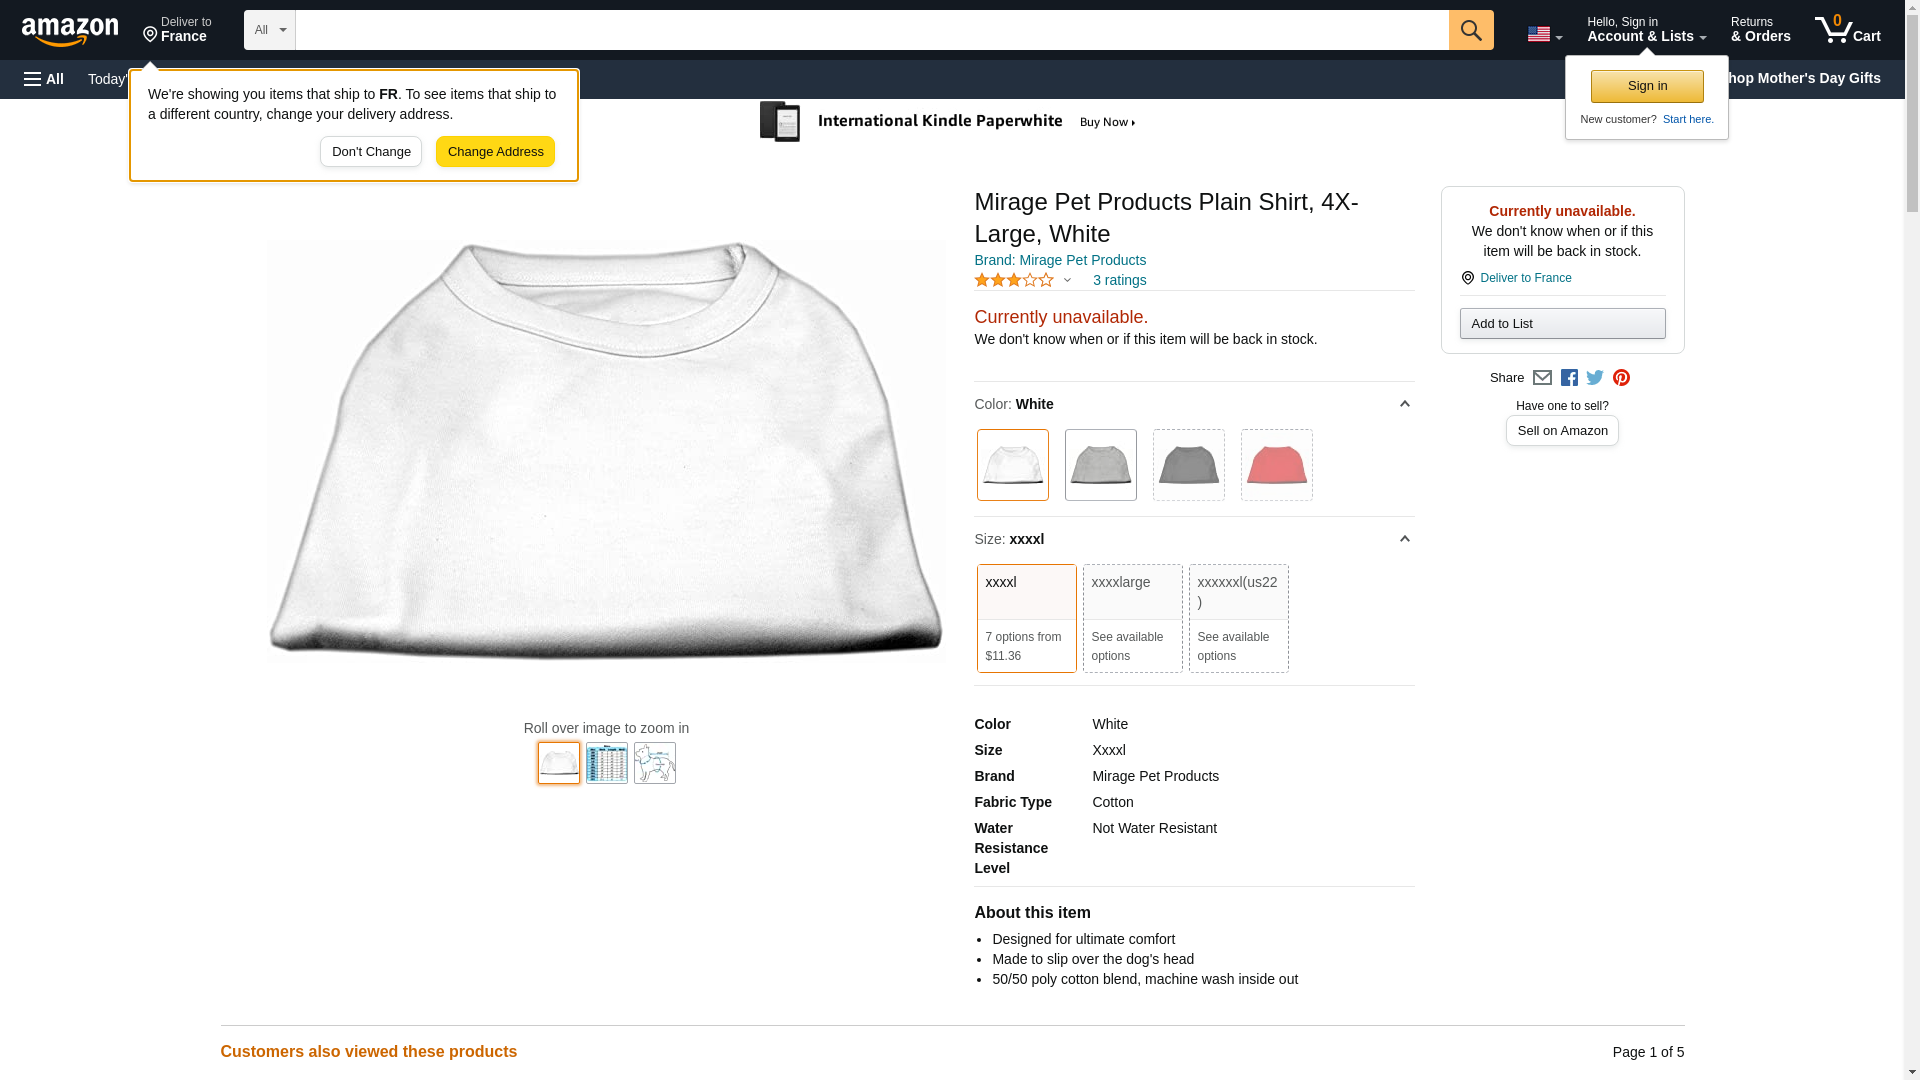Select the xxxl size option
Image resolution: width=1920 pixels, height=1080 pixels.
coord(1026,618)
